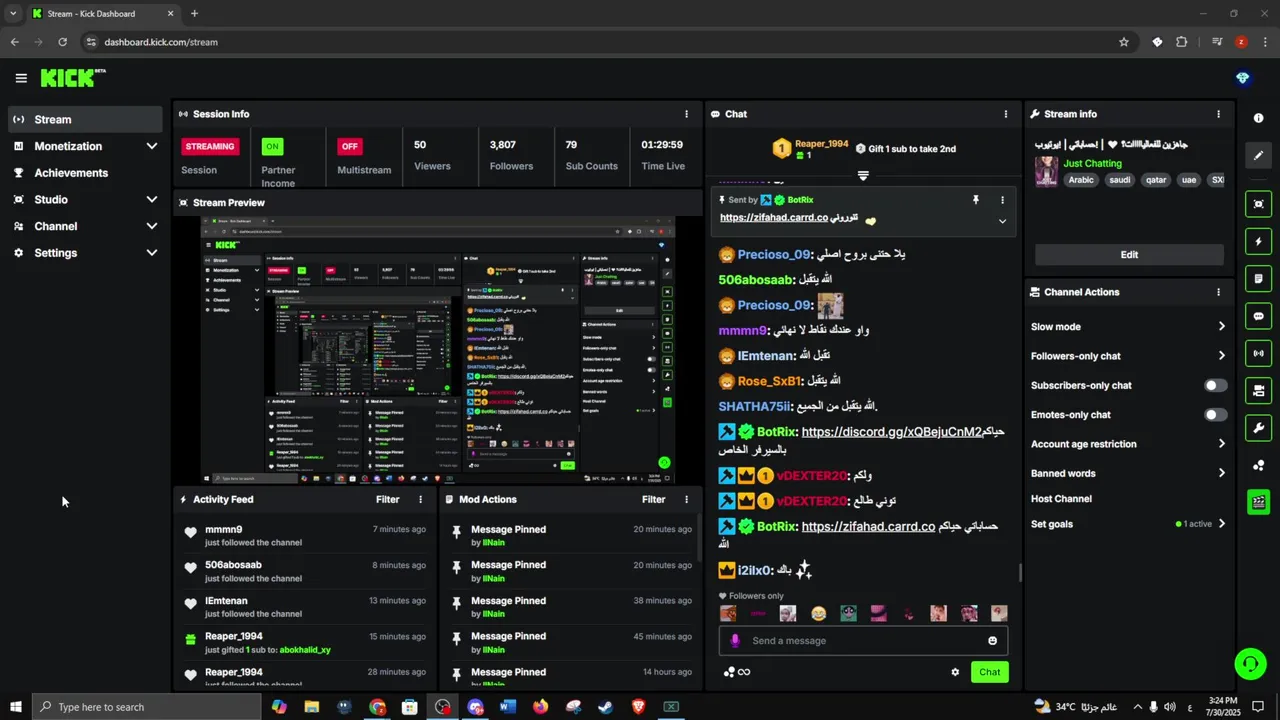
Task: Click the Stream Preview video
Action: [x=438, y=350]
